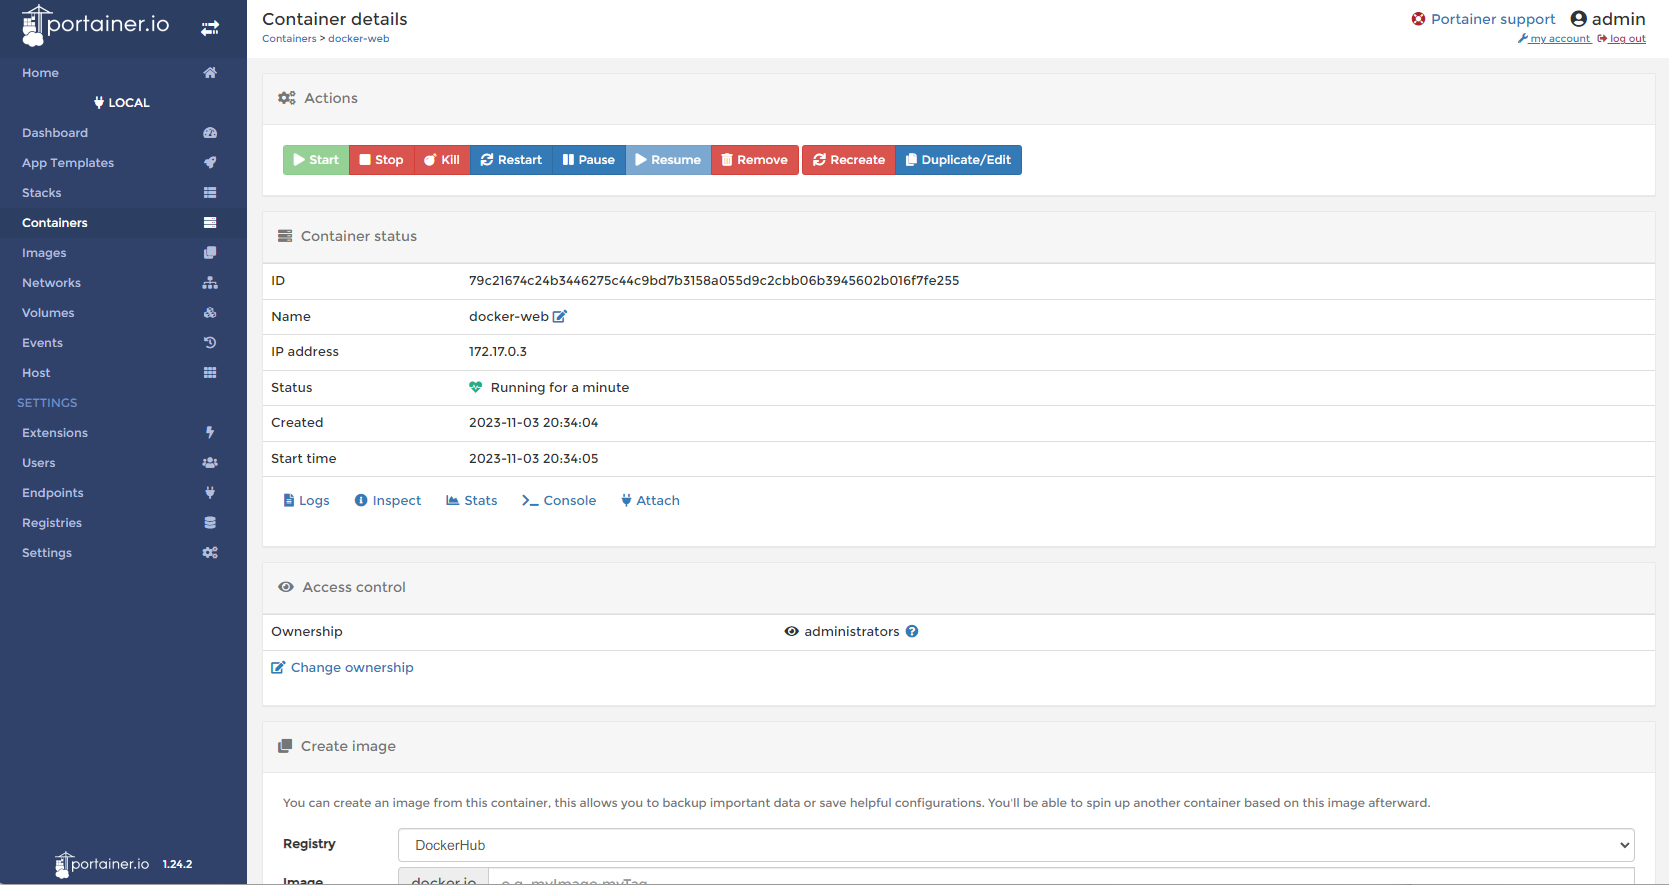Click the Stacks list icon

[210, 193]
